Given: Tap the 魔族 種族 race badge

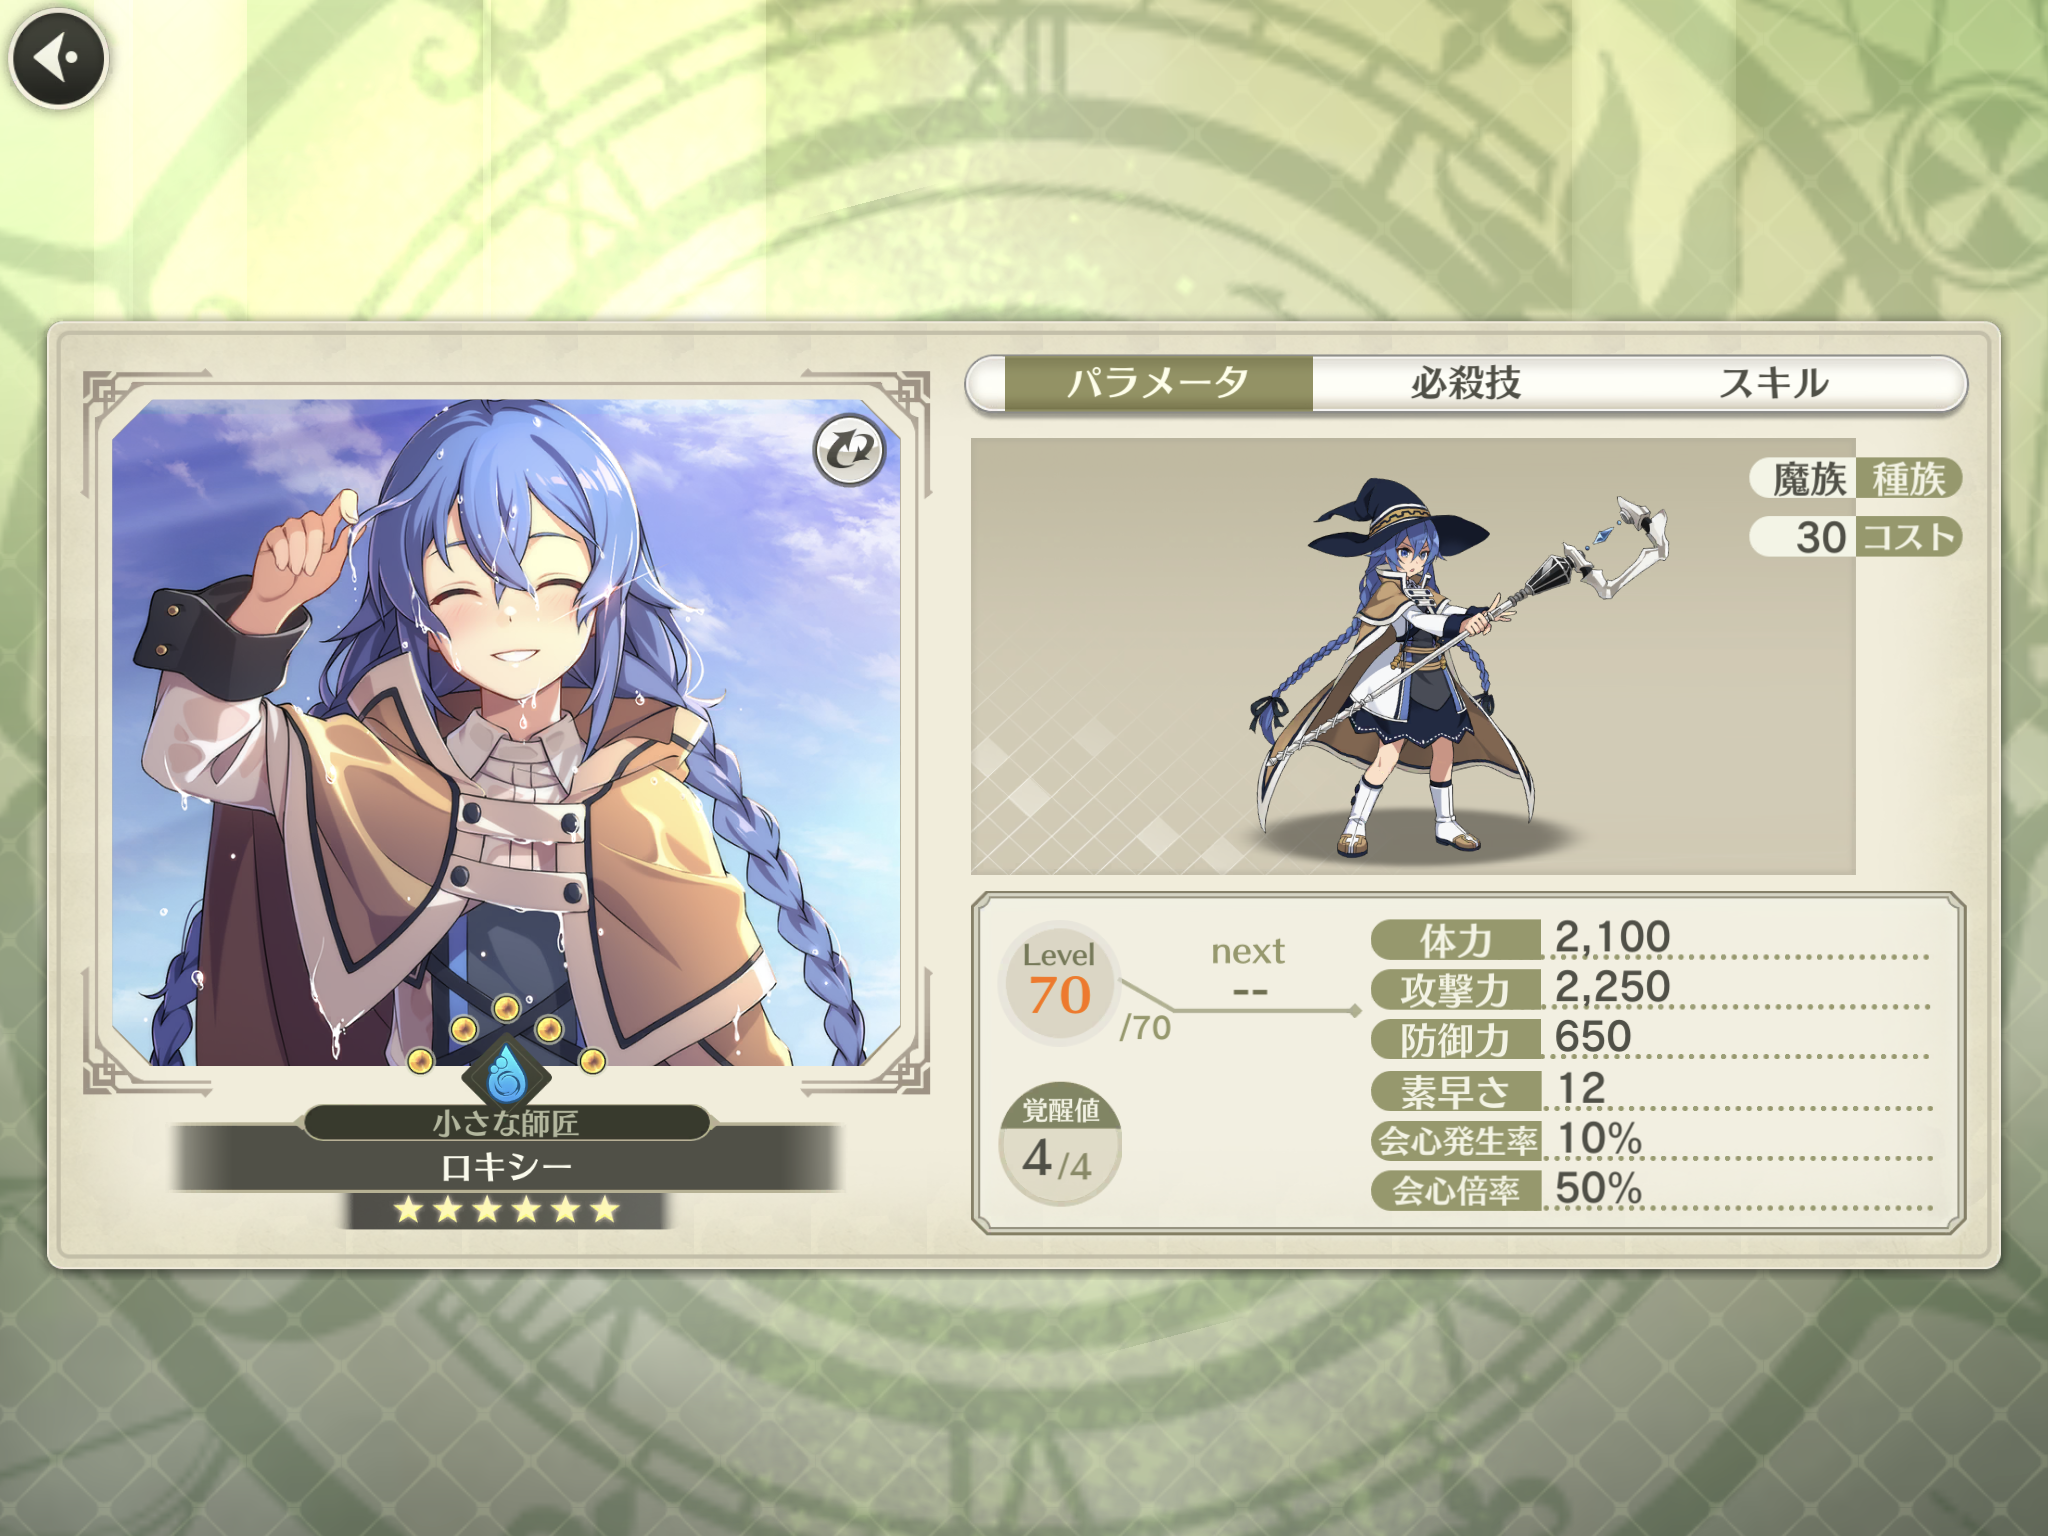Looking at the screenshot, I should tap(1856, 478).
